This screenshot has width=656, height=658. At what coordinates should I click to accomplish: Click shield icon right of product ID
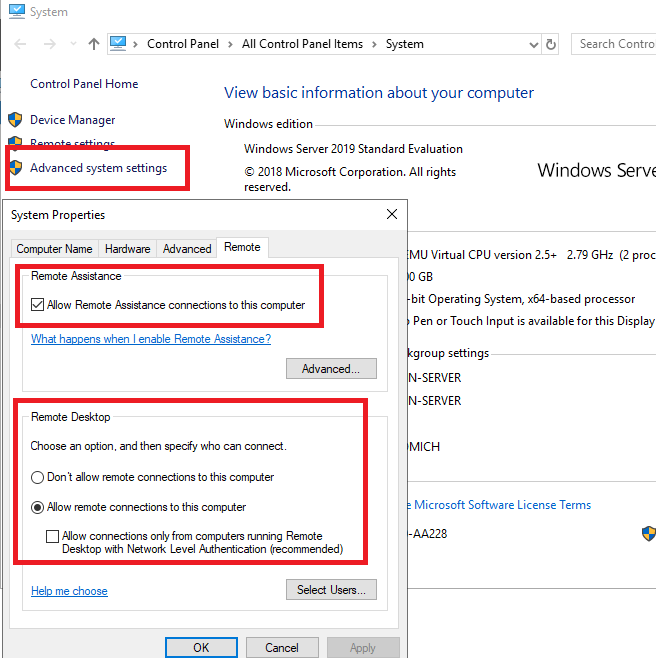(x=648, y=534)
